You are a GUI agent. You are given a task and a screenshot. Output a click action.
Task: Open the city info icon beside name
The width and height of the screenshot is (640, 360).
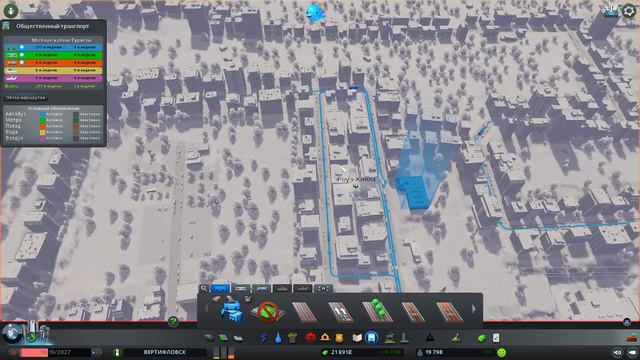coord(117,352)
